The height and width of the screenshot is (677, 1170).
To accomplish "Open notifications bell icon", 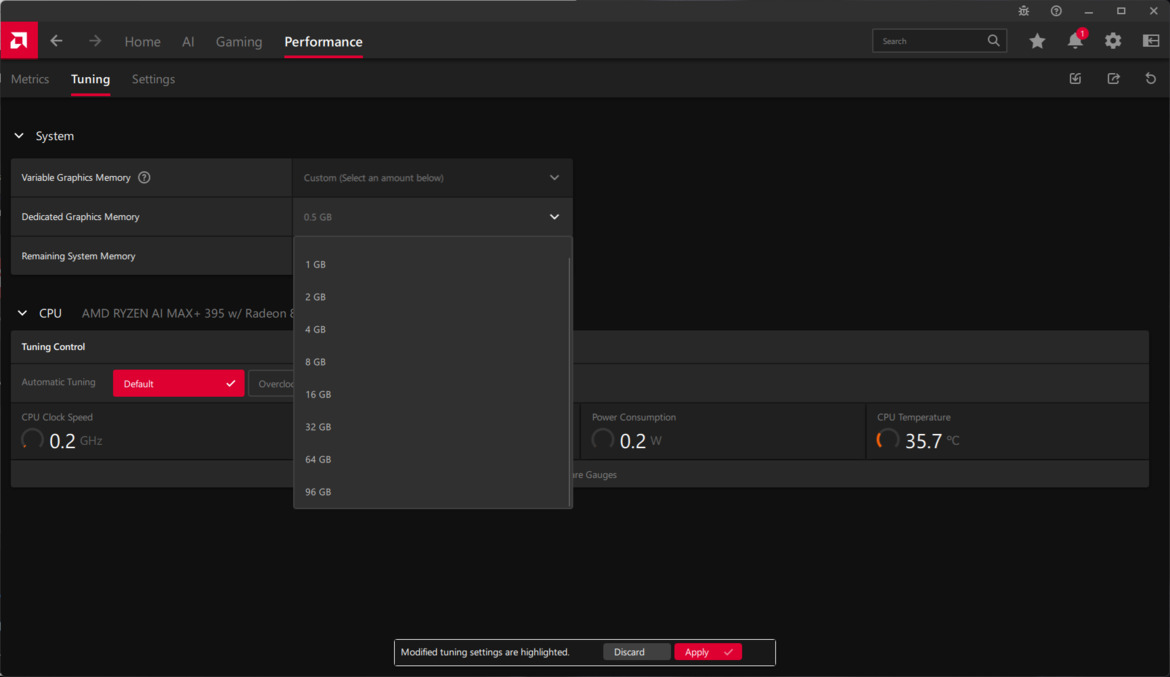I will [x=1075, y=41].
